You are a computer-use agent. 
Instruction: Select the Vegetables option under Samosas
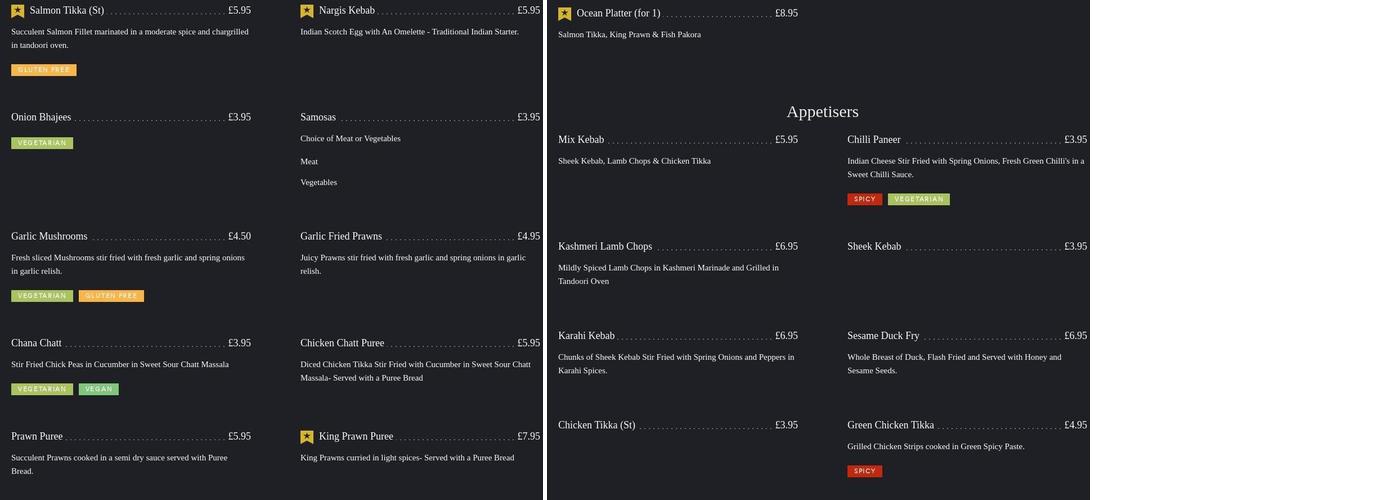pyautogui.click(x=319, y=182)
